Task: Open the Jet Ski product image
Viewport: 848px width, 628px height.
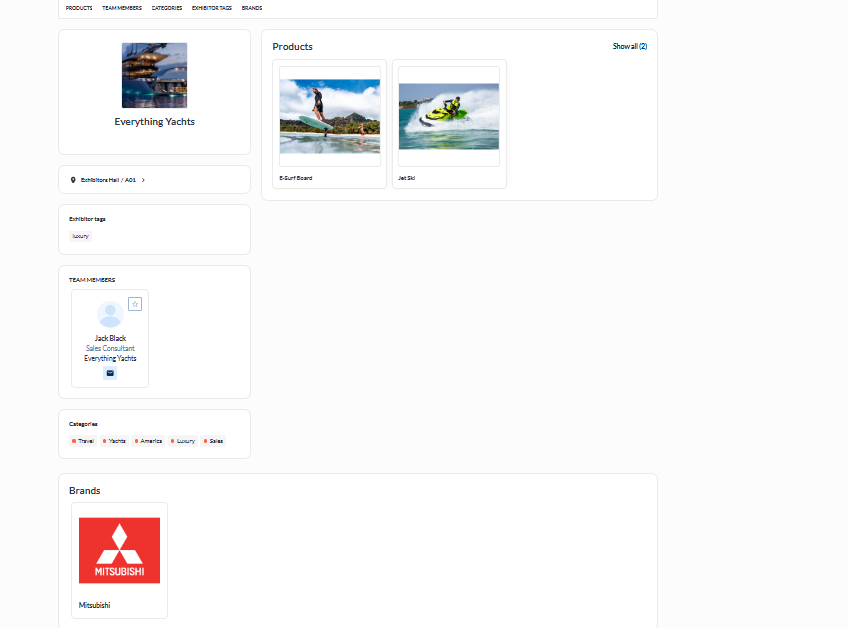Action: coord(448,116)
